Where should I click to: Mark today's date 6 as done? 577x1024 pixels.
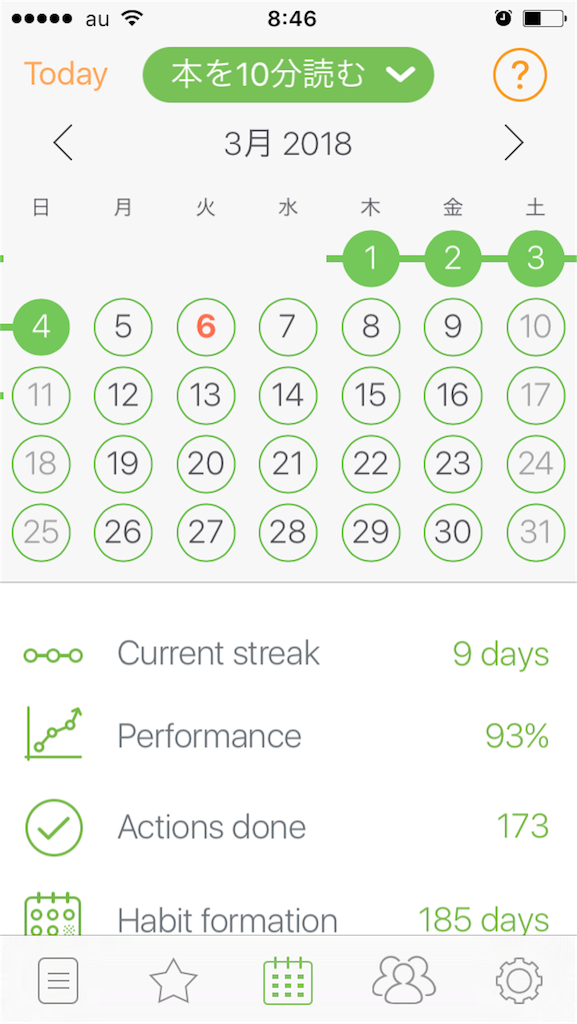[206, 327]
